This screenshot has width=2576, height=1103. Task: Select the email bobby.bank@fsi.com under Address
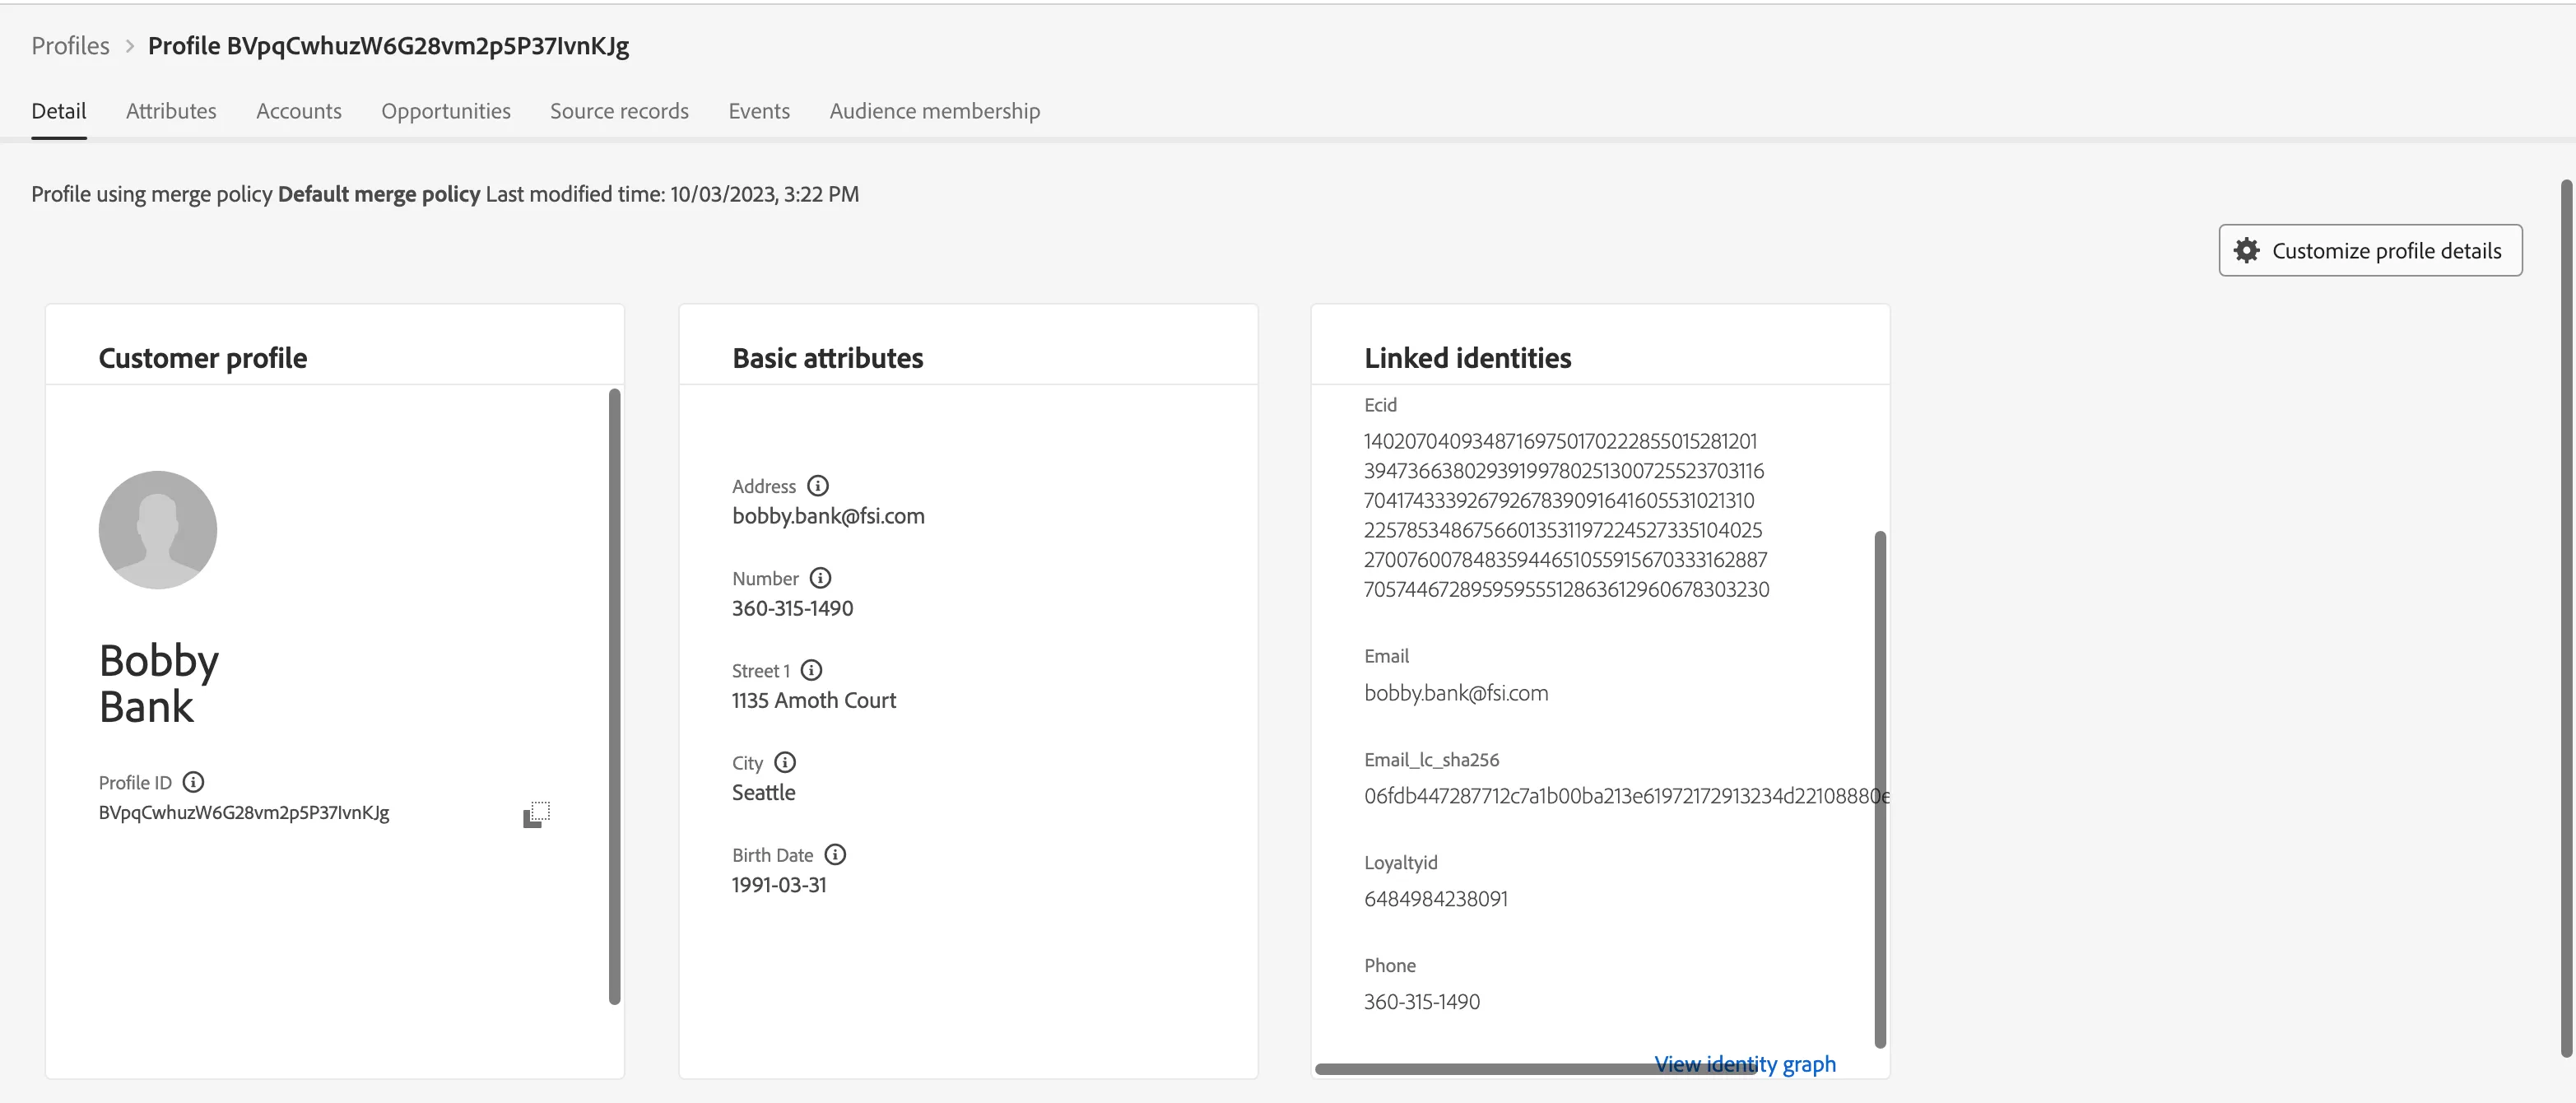click(828, 516)
